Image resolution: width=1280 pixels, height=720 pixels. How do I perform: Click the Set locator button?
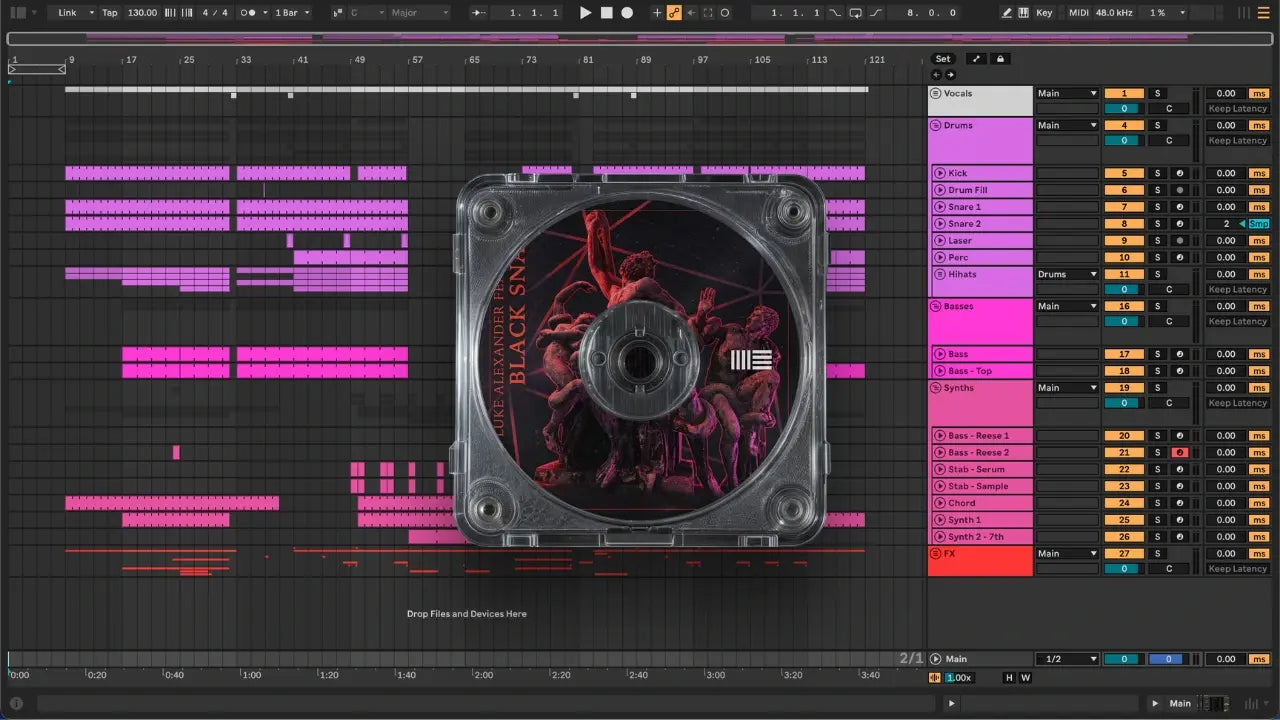(943, 59)
